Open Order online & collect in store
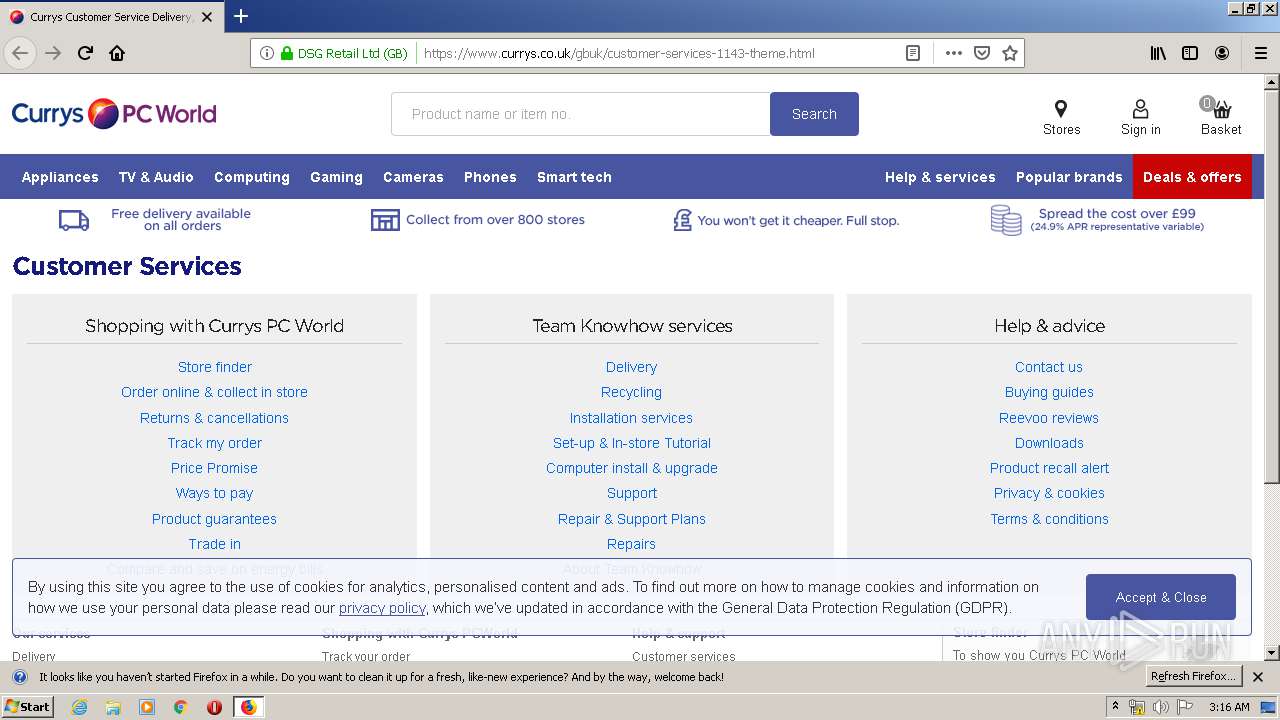This screenshot has height=720, width=1280. pyautogui.click(x=214, y=392)
